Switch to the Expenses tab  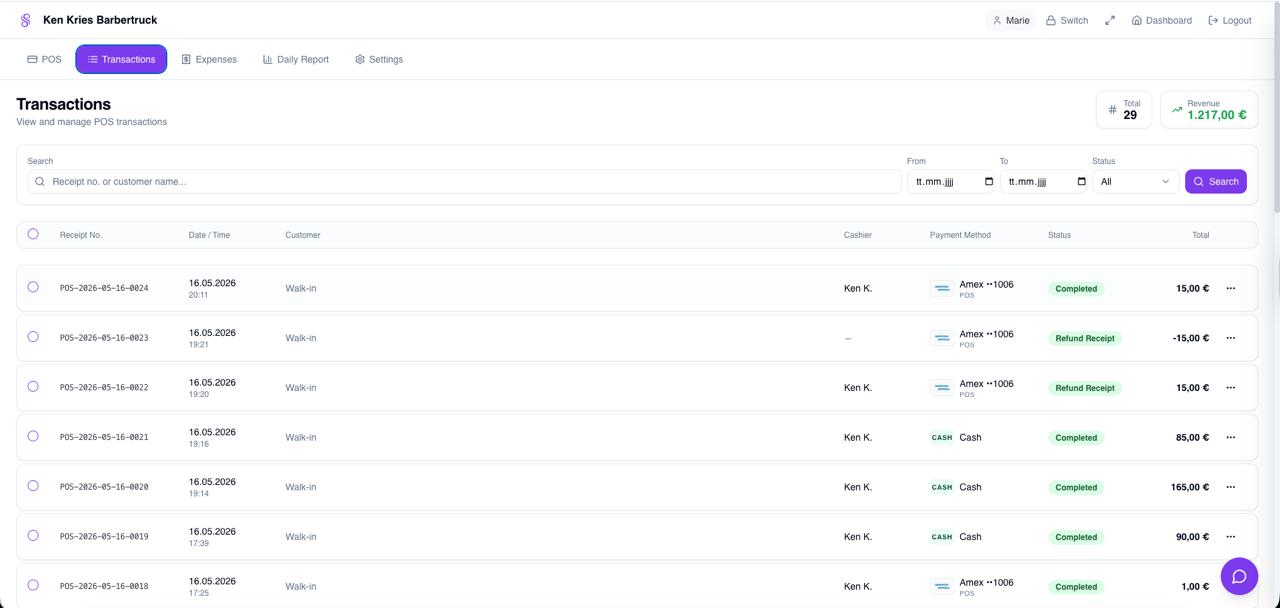click(x=209, y=59)
